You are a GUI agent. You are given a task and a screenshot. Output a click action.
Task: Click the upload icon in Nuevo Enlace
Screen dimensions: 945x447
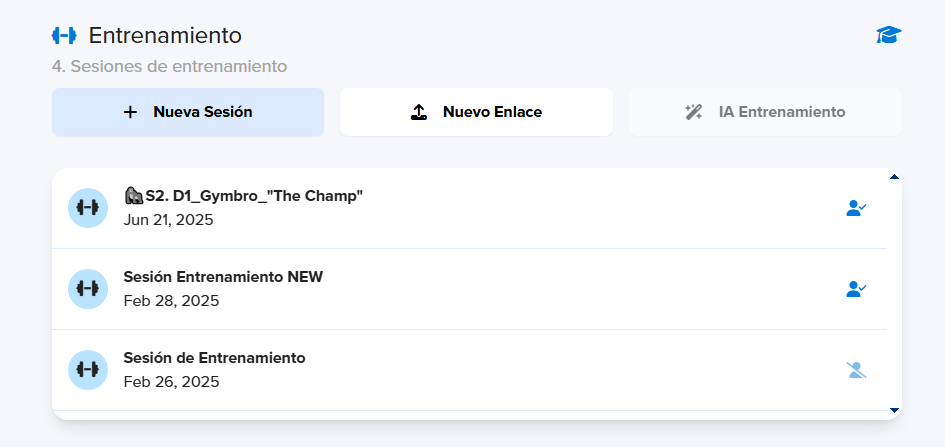click(x=419, y=112)
